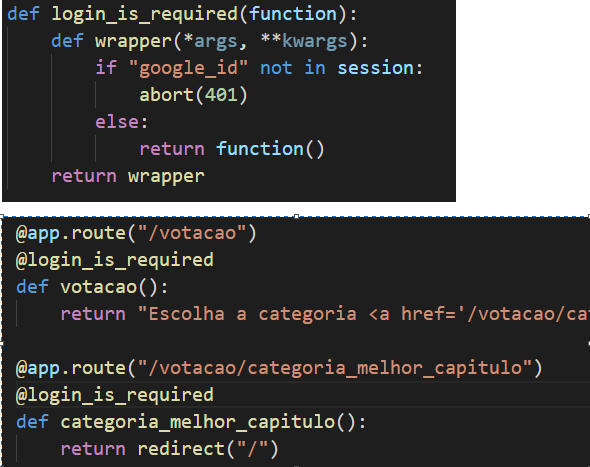Click the def votacao() line
This screenshot has width=590, height=467.
[92, 287]
